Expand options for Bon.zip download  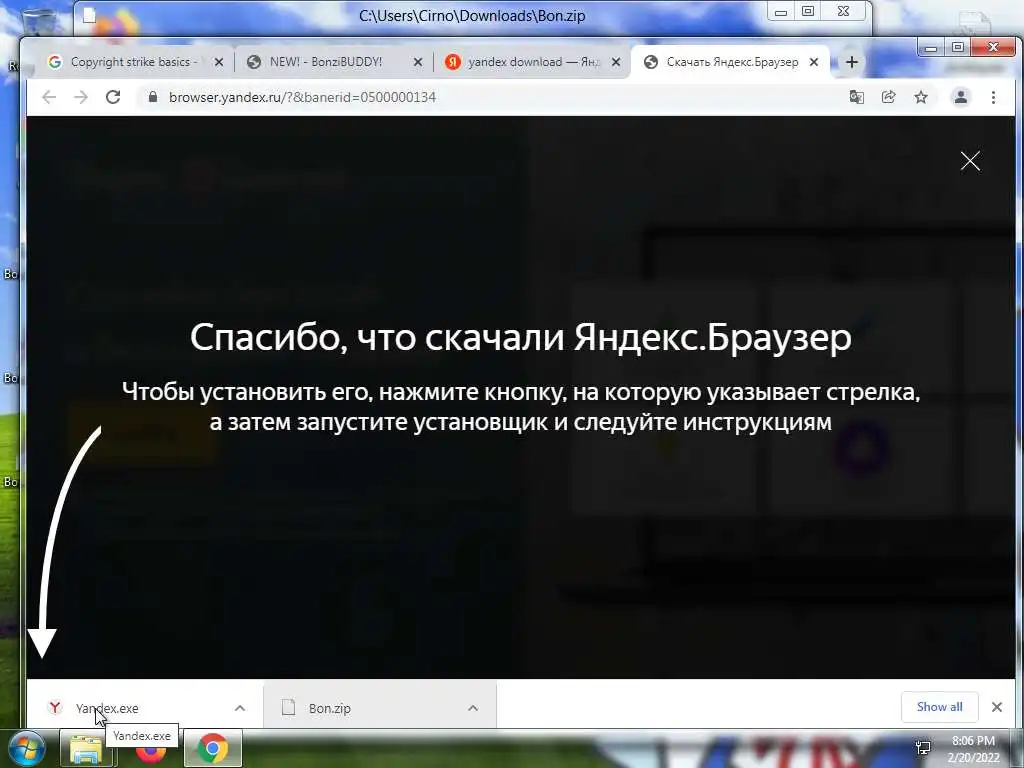(473, 708)
